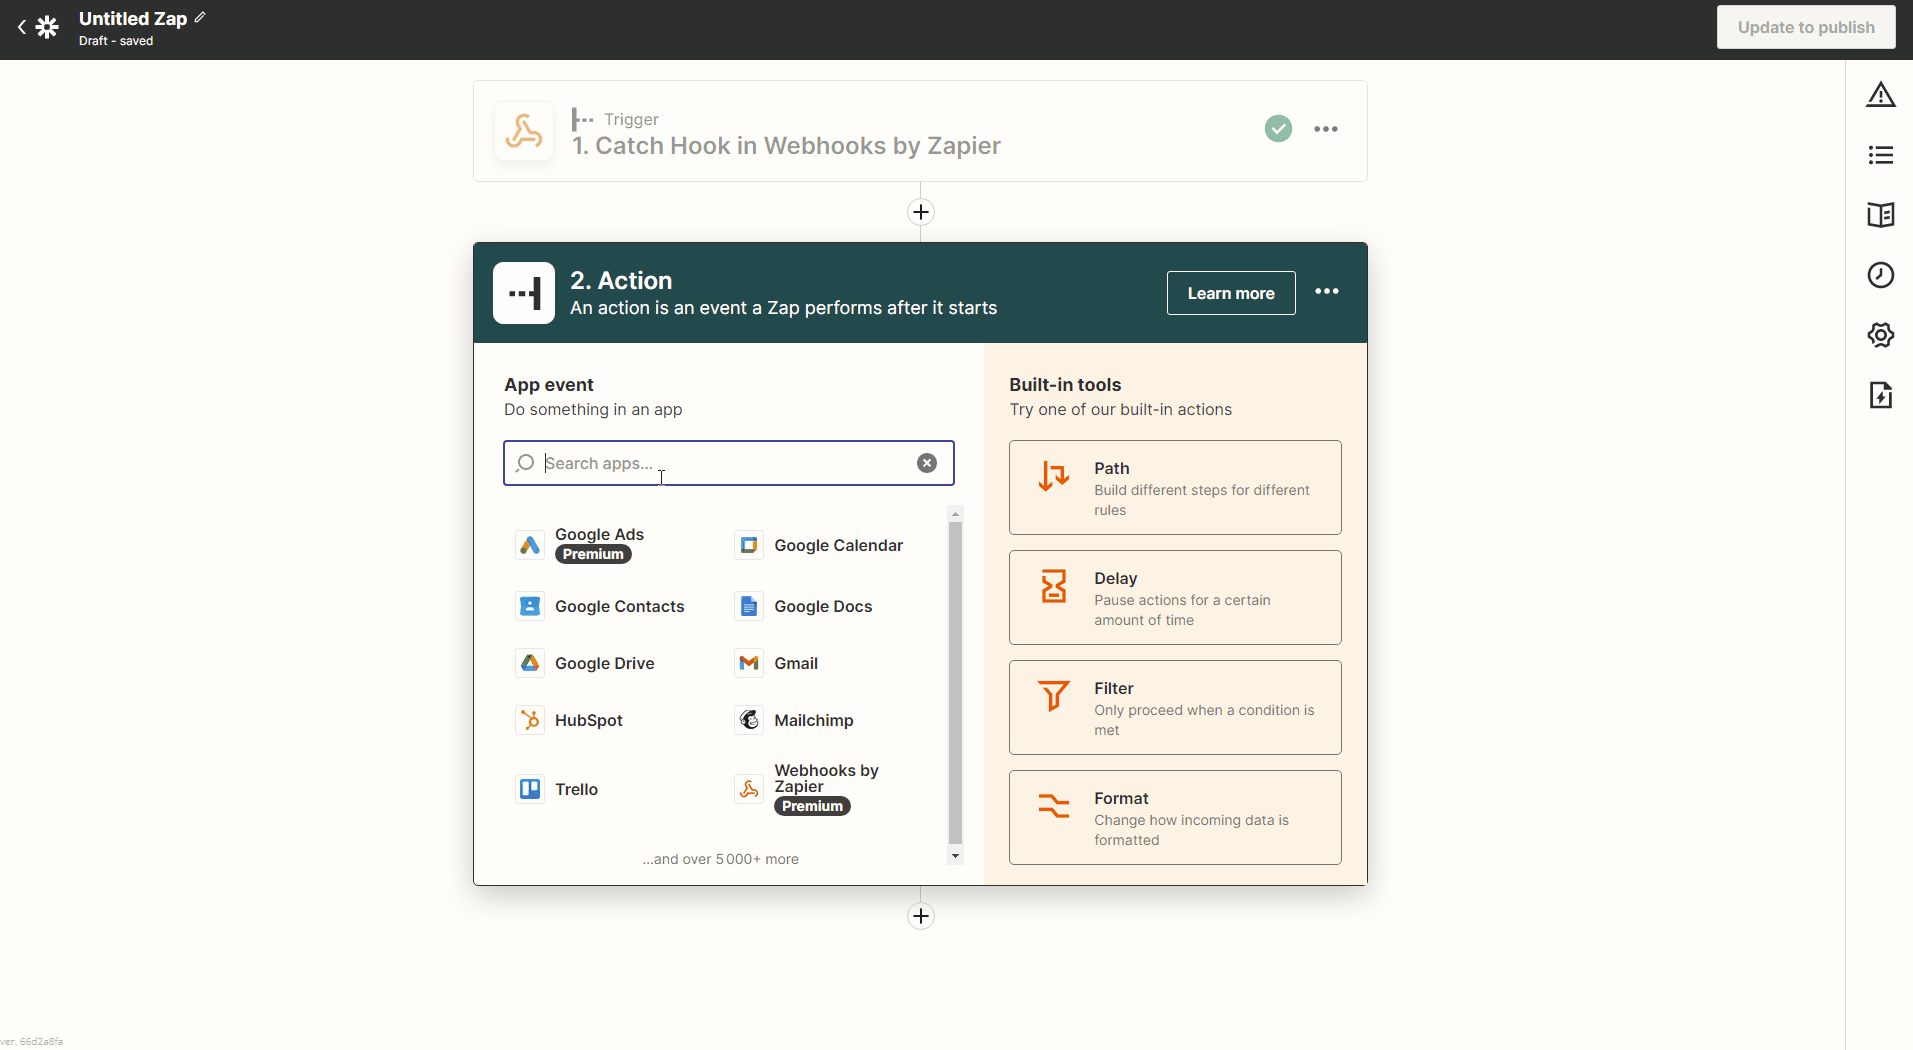Open Zap settings gear icon
The height and width of the screenshot is (1050, 1913).
pyautogui.click(x=1881, y=335)
